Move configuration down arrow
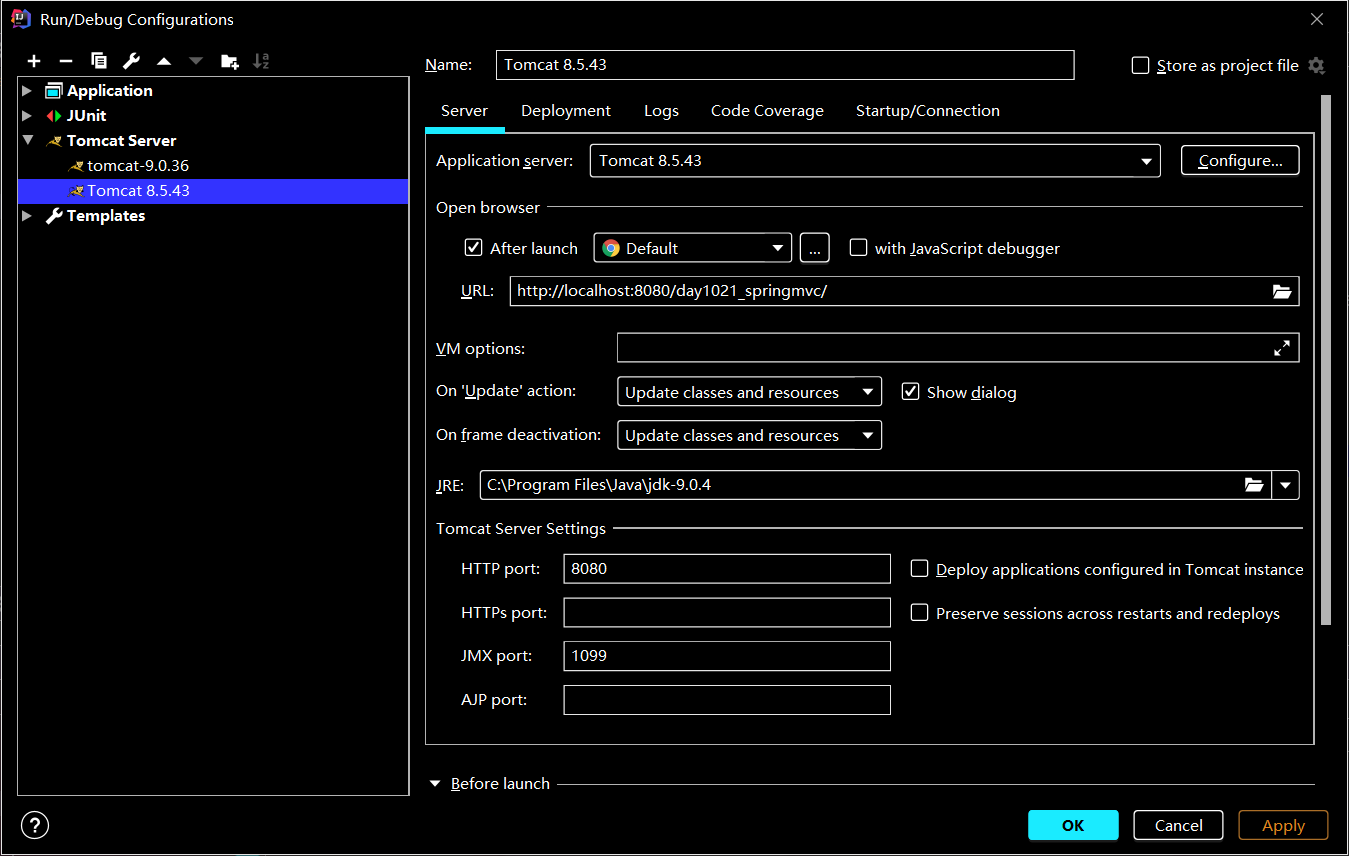 click(x=196, y=61)
